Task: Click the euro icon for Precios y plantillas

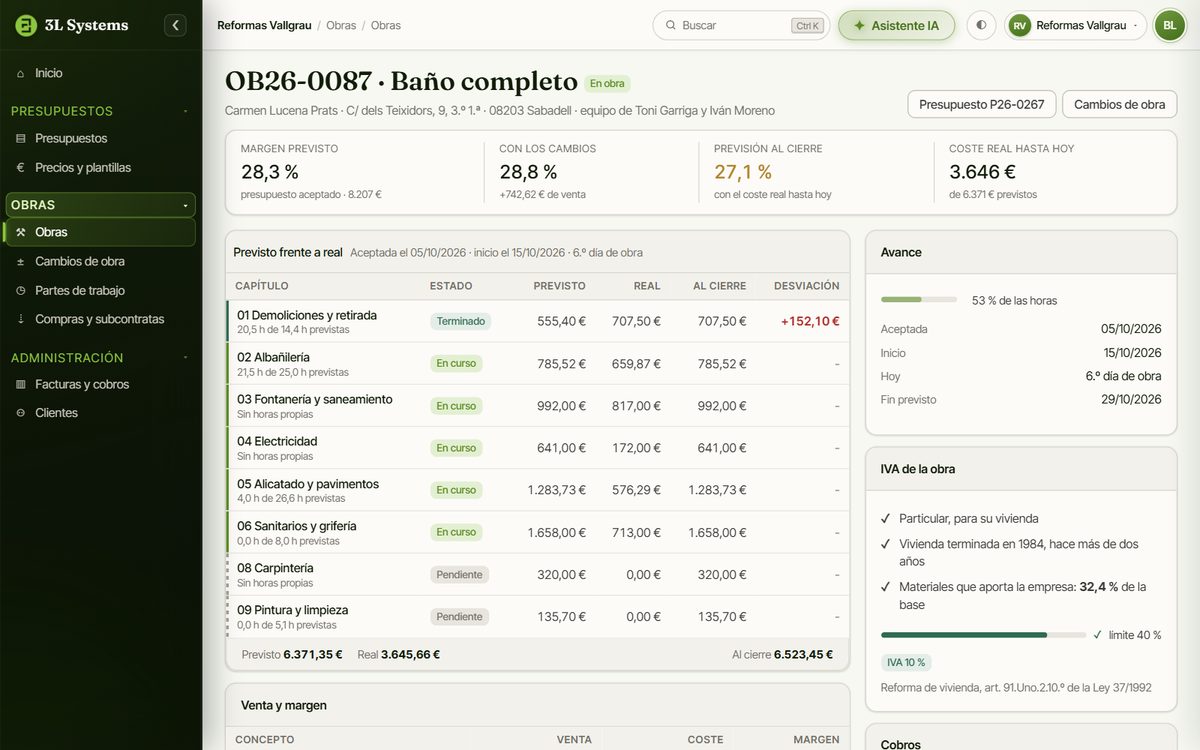Action: tap(20, 168)
